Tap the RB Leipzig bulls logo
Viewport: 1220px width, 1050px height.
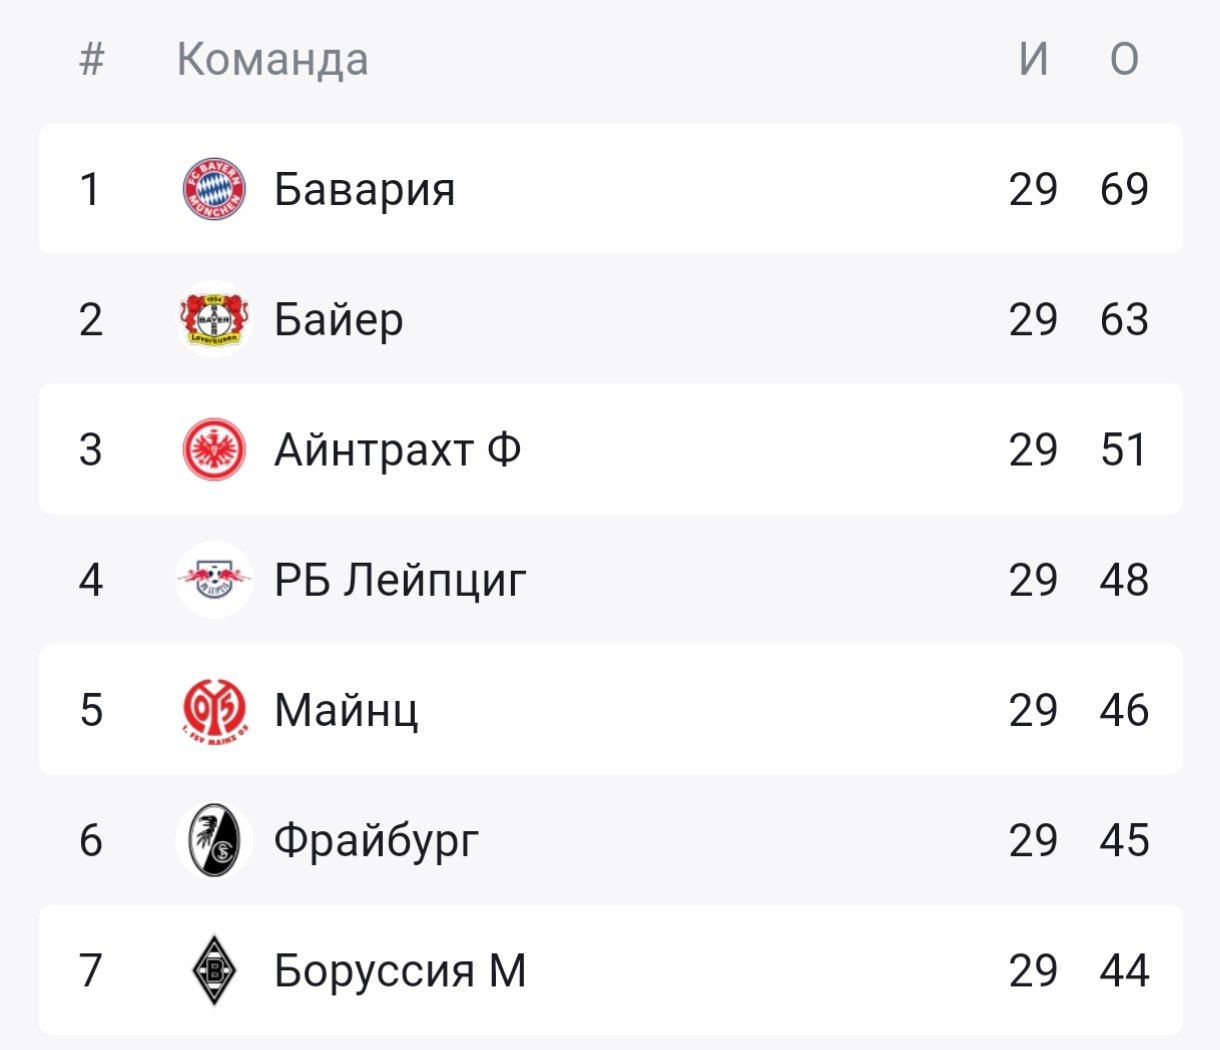[x=213, y=579]
